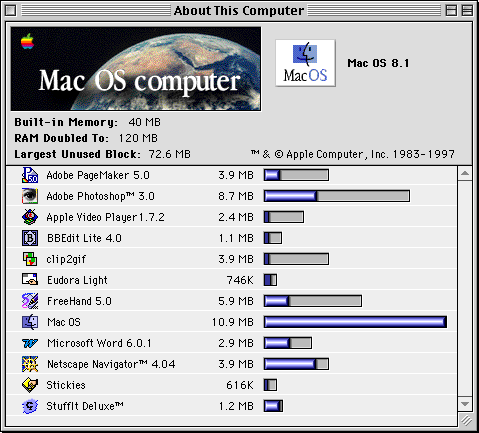Select the "BBEdit Lite 4.0" name
The image size is (479, 433).
click(84, 238)
